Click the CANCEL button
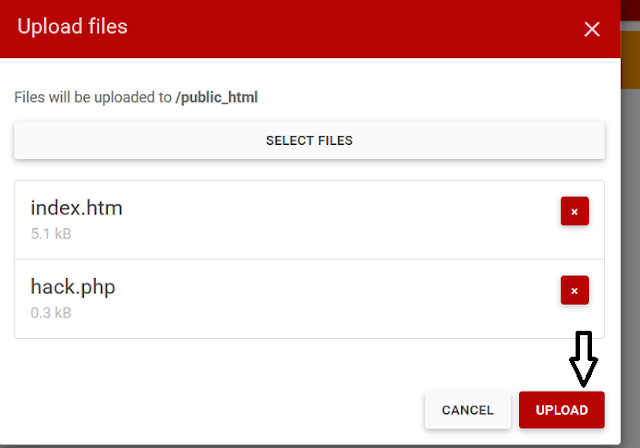 467,410
